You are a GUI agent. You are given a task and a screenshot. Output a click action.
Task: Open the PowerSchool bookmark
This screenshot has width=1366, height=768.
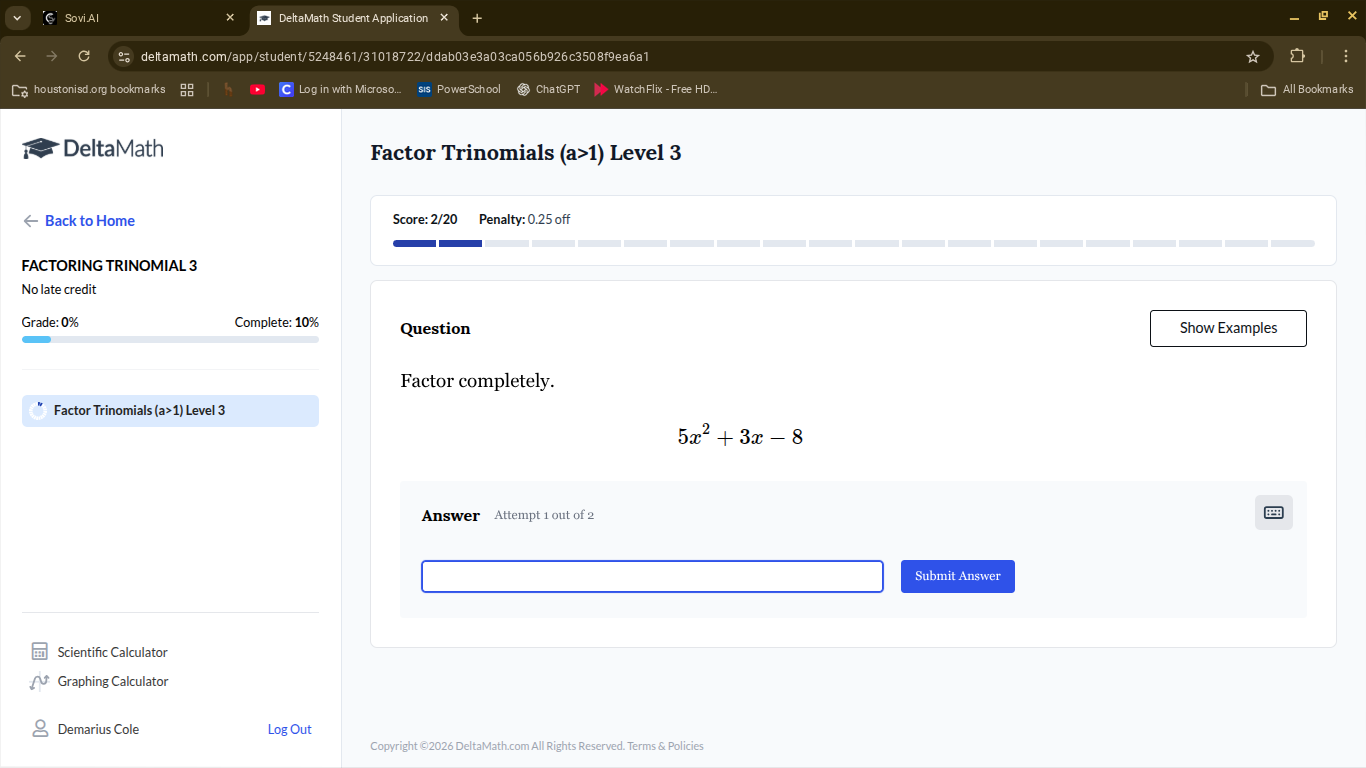459,89
